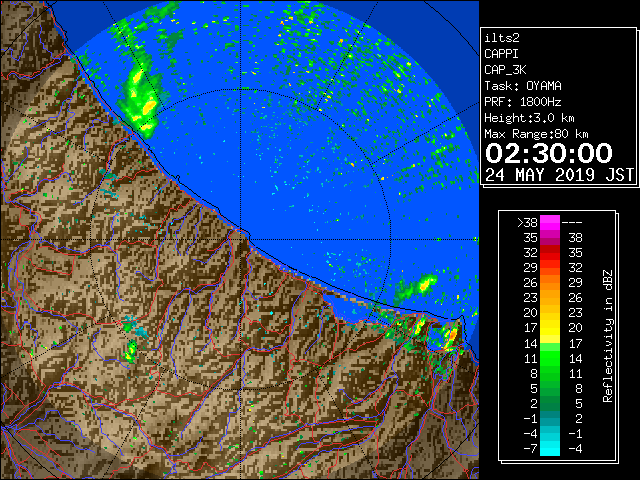Viewport: 640px width, 480px height.
Task: Click the large '02:30:00' timestamp
Action: 549,153
